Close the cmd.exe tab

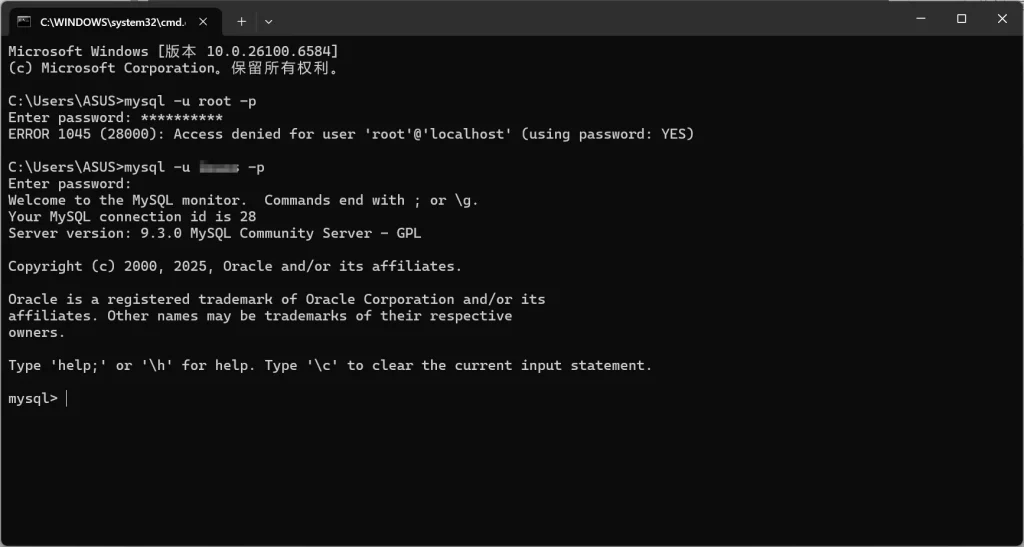204,20
